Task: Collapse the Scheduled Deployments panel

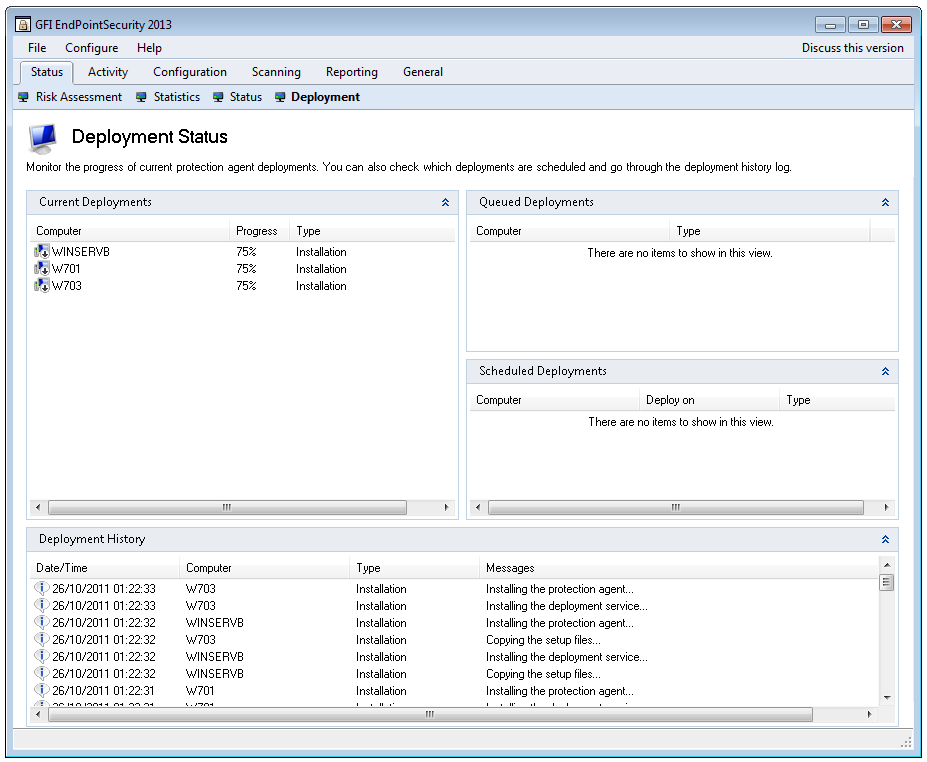Action: (x=885, y=371)
